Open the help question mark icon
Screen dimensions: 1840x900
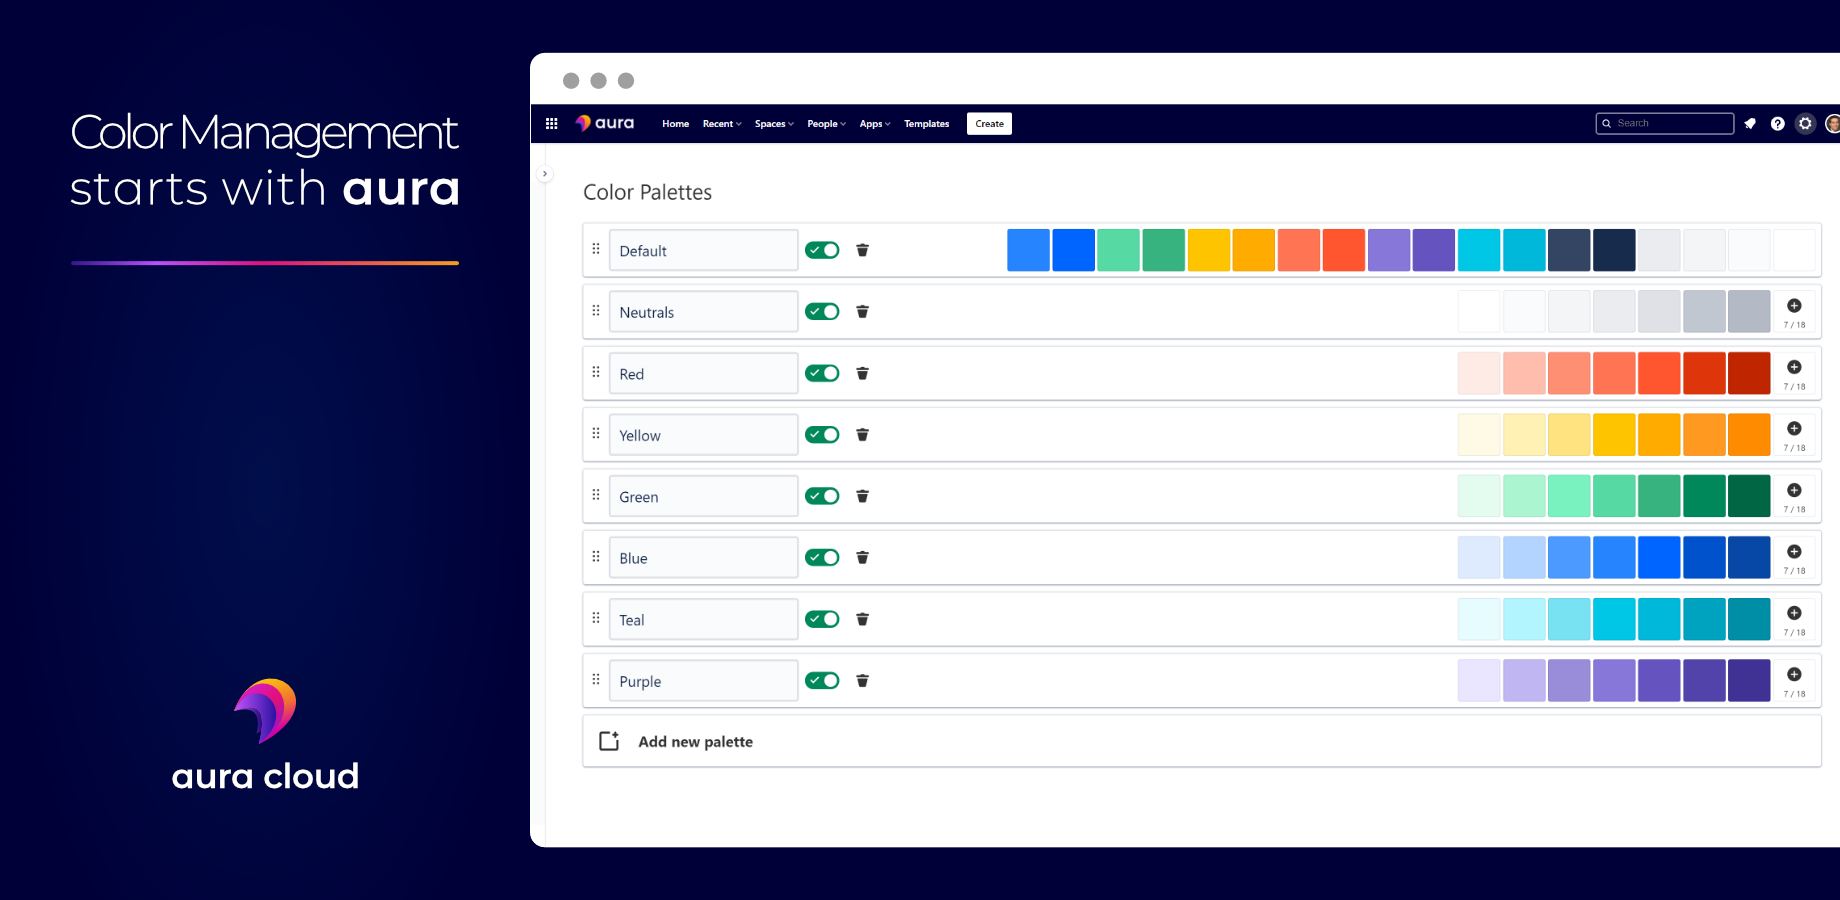tap(1777, 124)
